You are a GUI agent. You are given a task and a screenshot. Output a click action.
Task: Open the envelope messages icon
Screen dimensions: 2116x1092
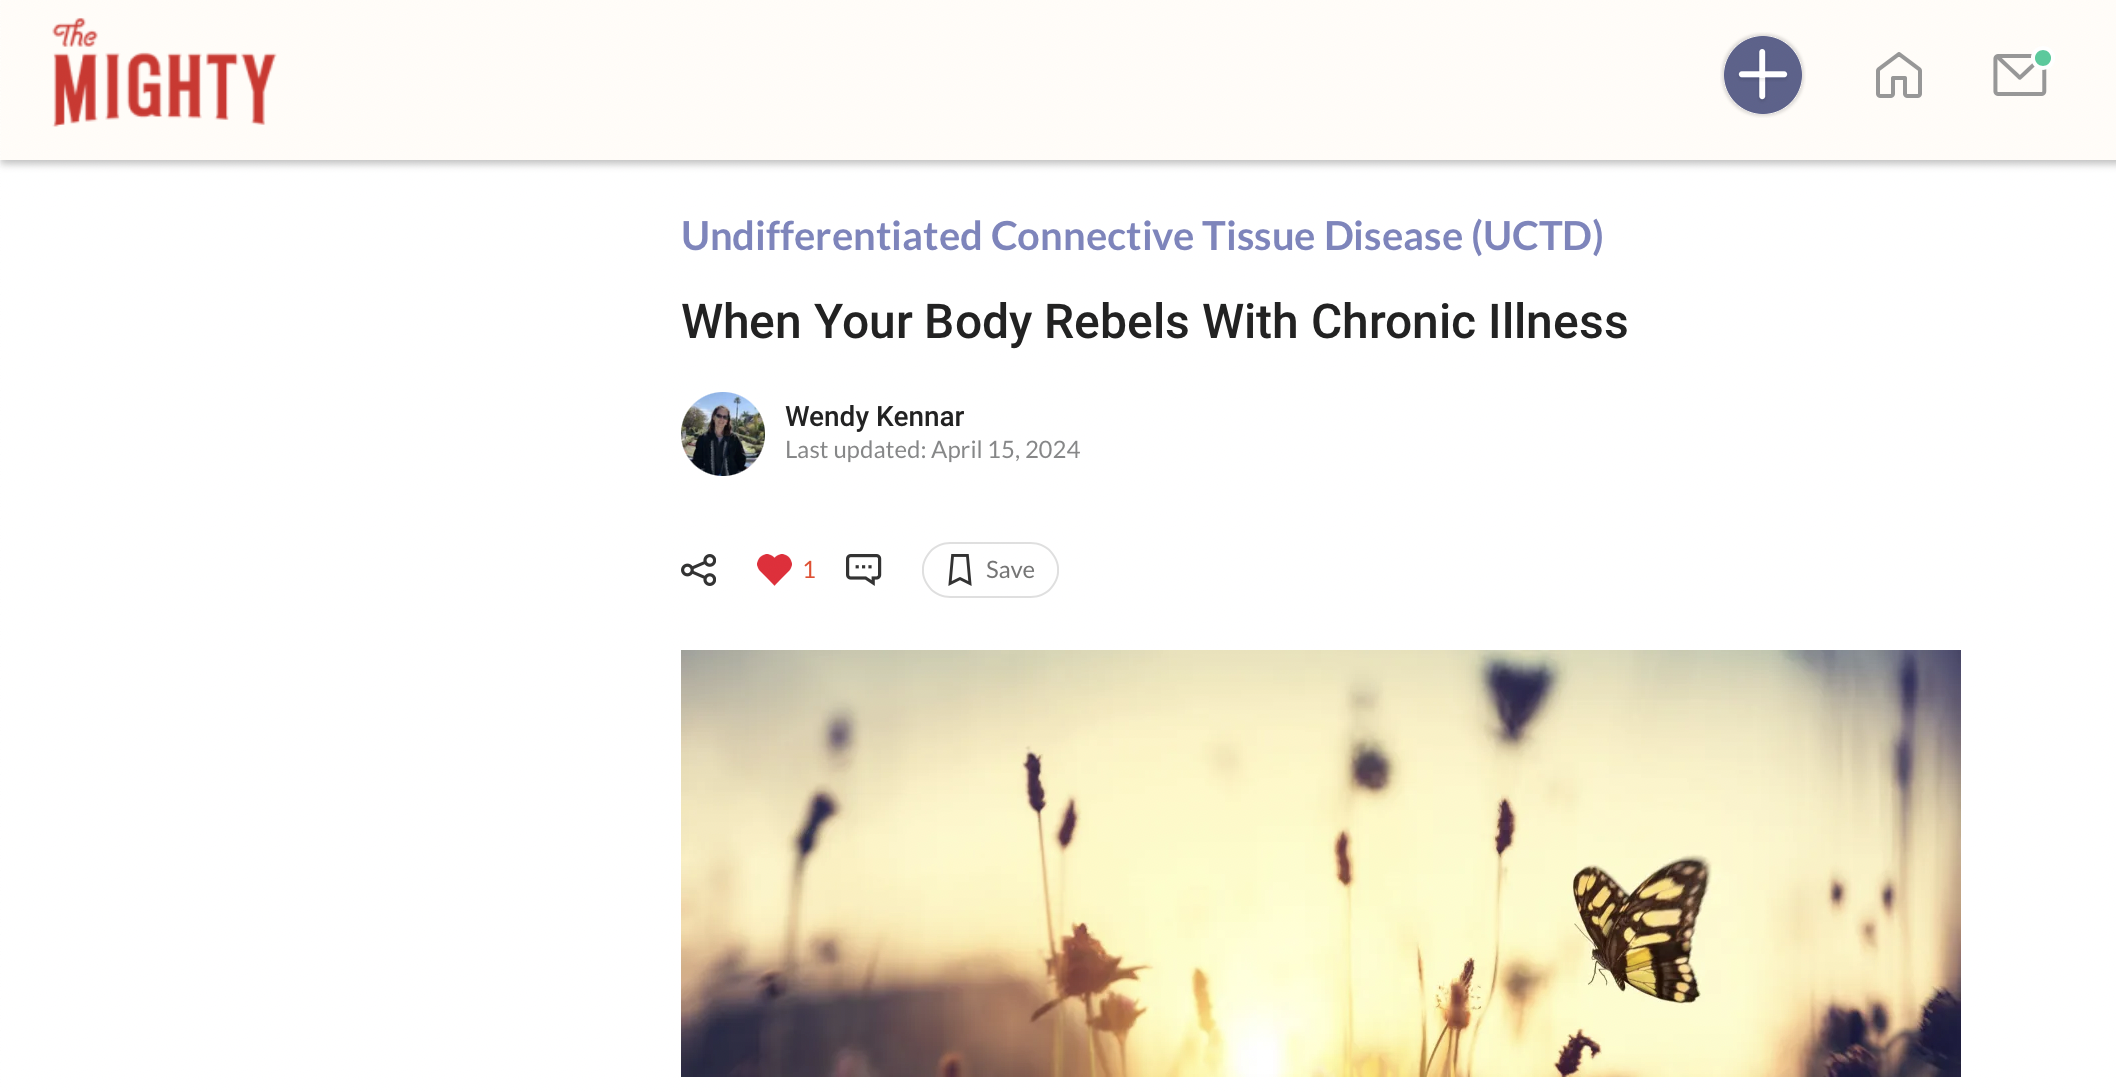(x=2019, y=76)
